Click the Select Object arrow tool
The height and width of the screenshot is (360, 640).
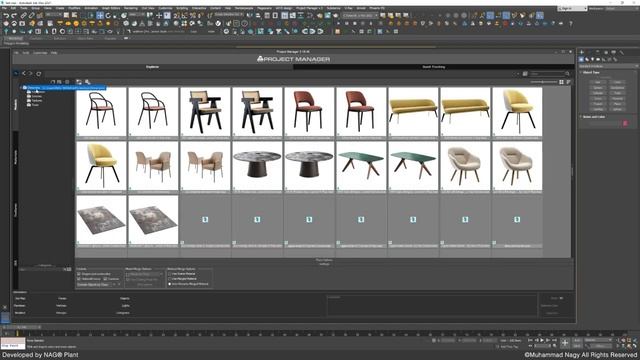pos(66,16)
